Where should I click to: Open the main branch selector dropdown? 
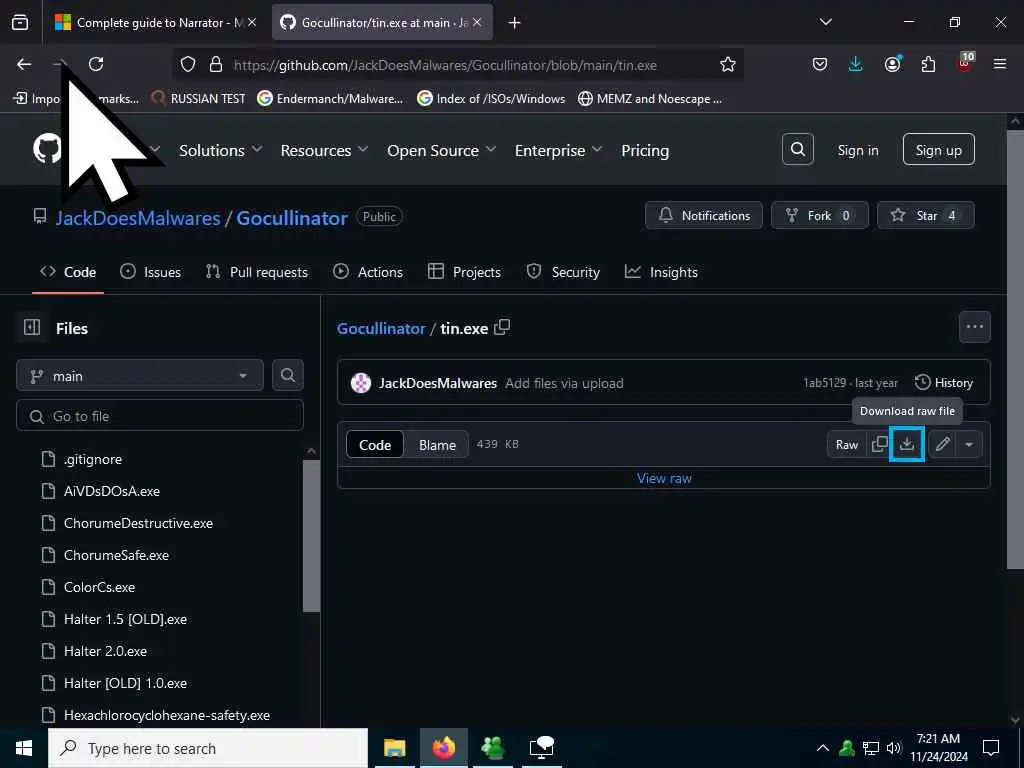[140, 376]
